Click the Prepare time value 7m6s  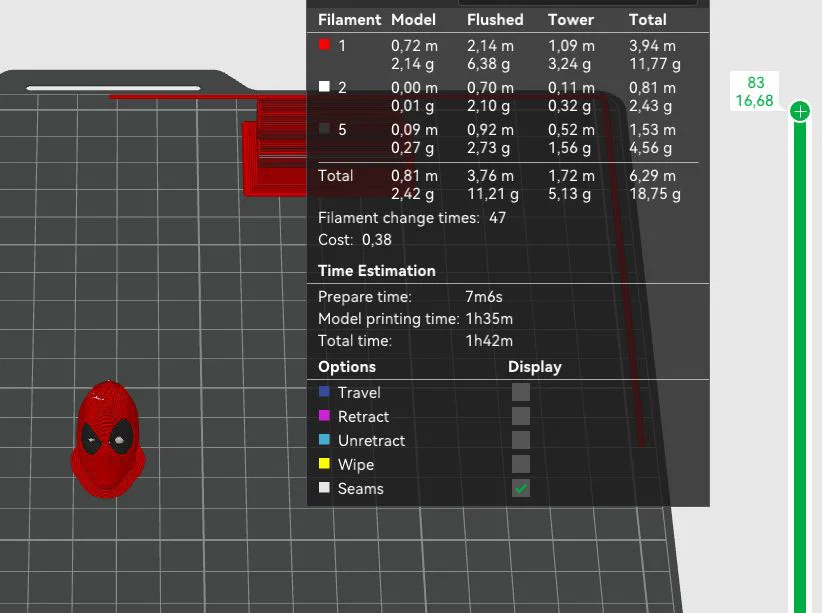(x=484, y=297)
